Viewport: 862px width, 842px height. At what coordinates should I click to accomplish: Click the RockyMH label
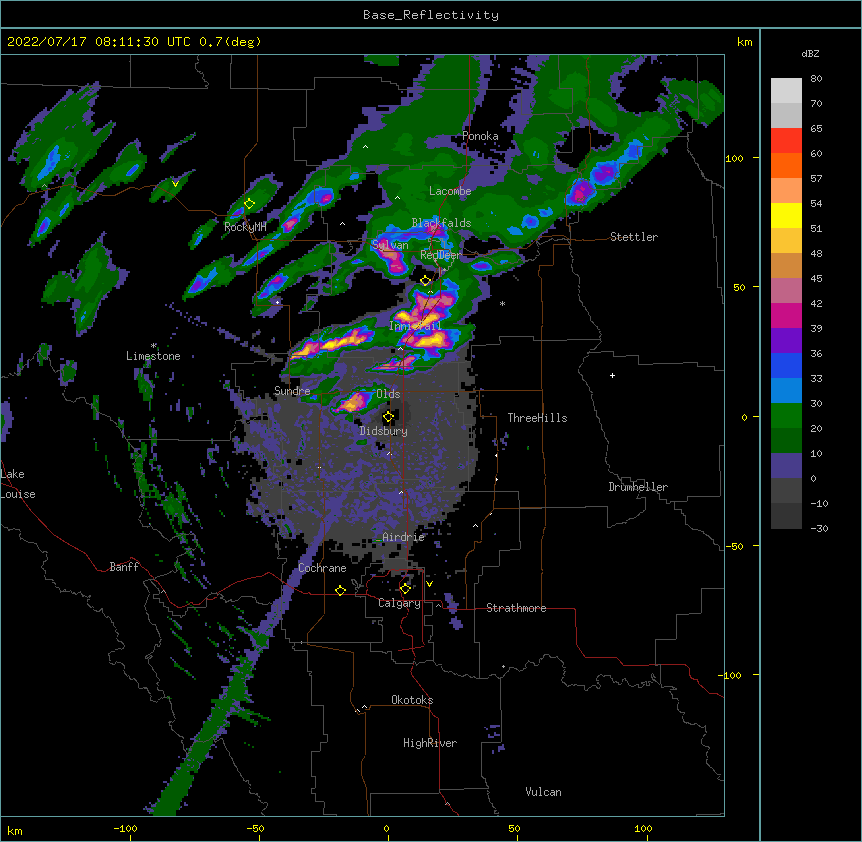(x=245, y=227)
